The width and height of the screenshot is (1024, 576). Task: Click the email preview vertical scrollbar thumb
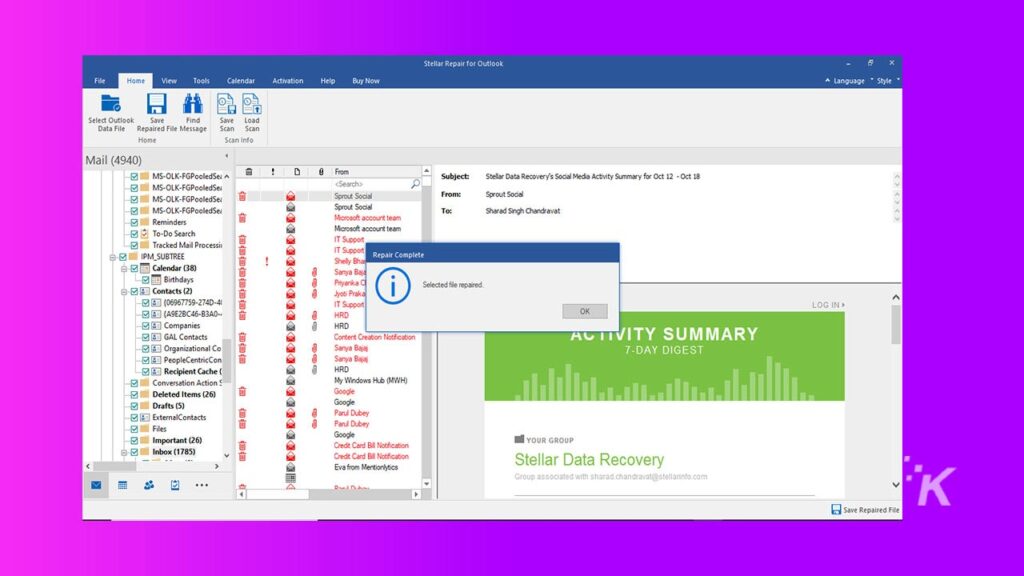[896, 323]
